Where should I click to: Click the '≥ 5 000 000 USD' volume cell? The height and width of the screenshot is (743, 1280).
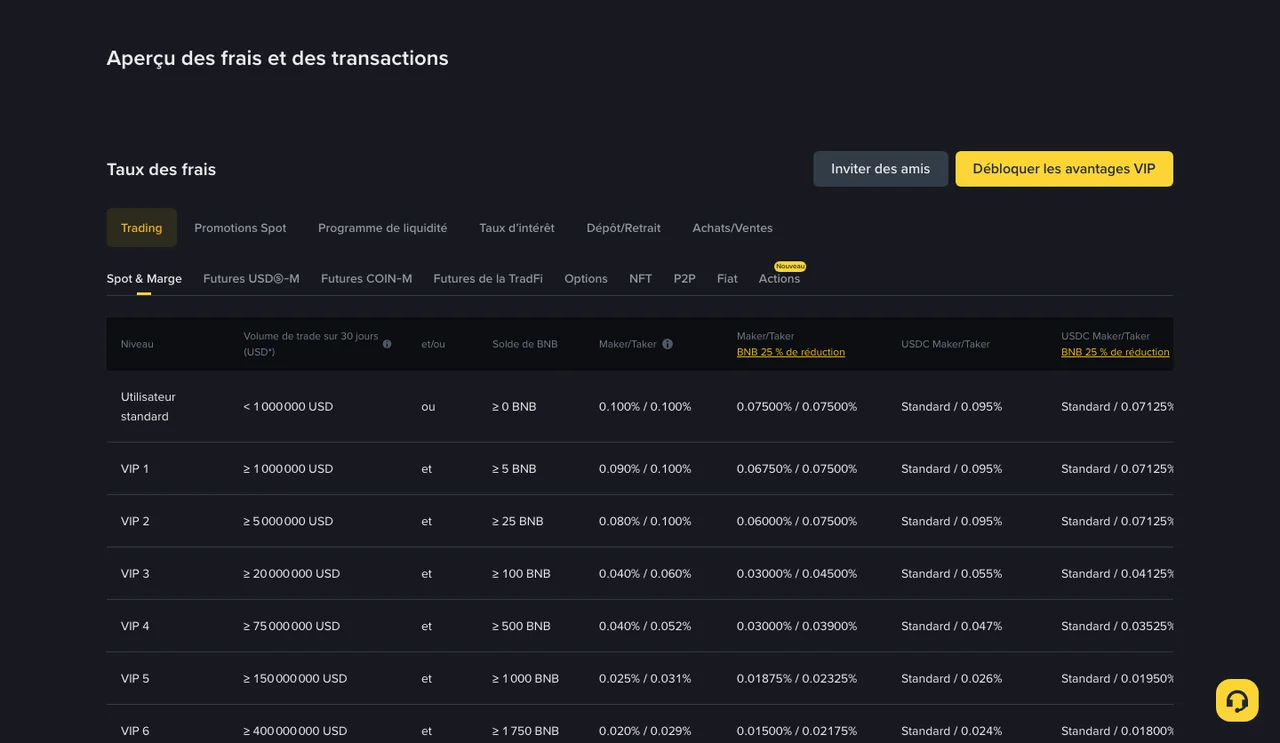288,521
